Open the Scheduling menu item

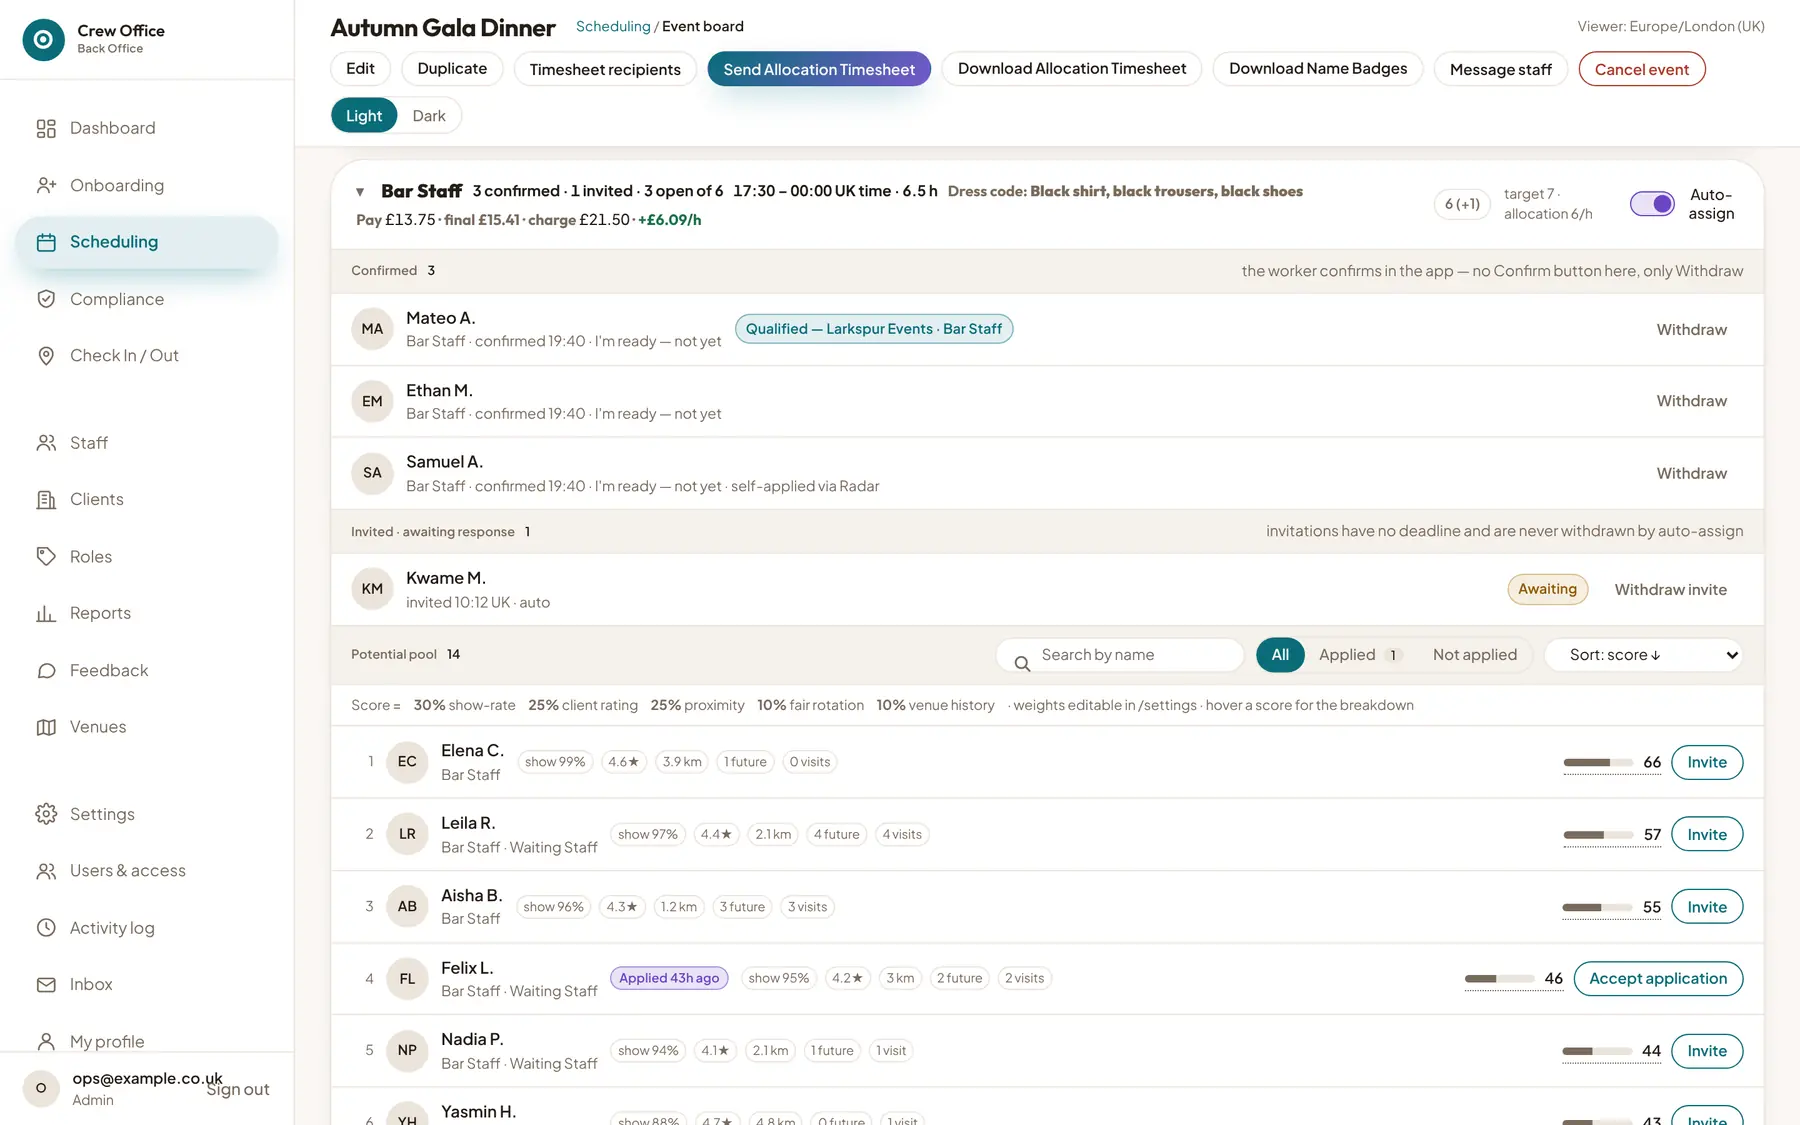click(147, 242)
